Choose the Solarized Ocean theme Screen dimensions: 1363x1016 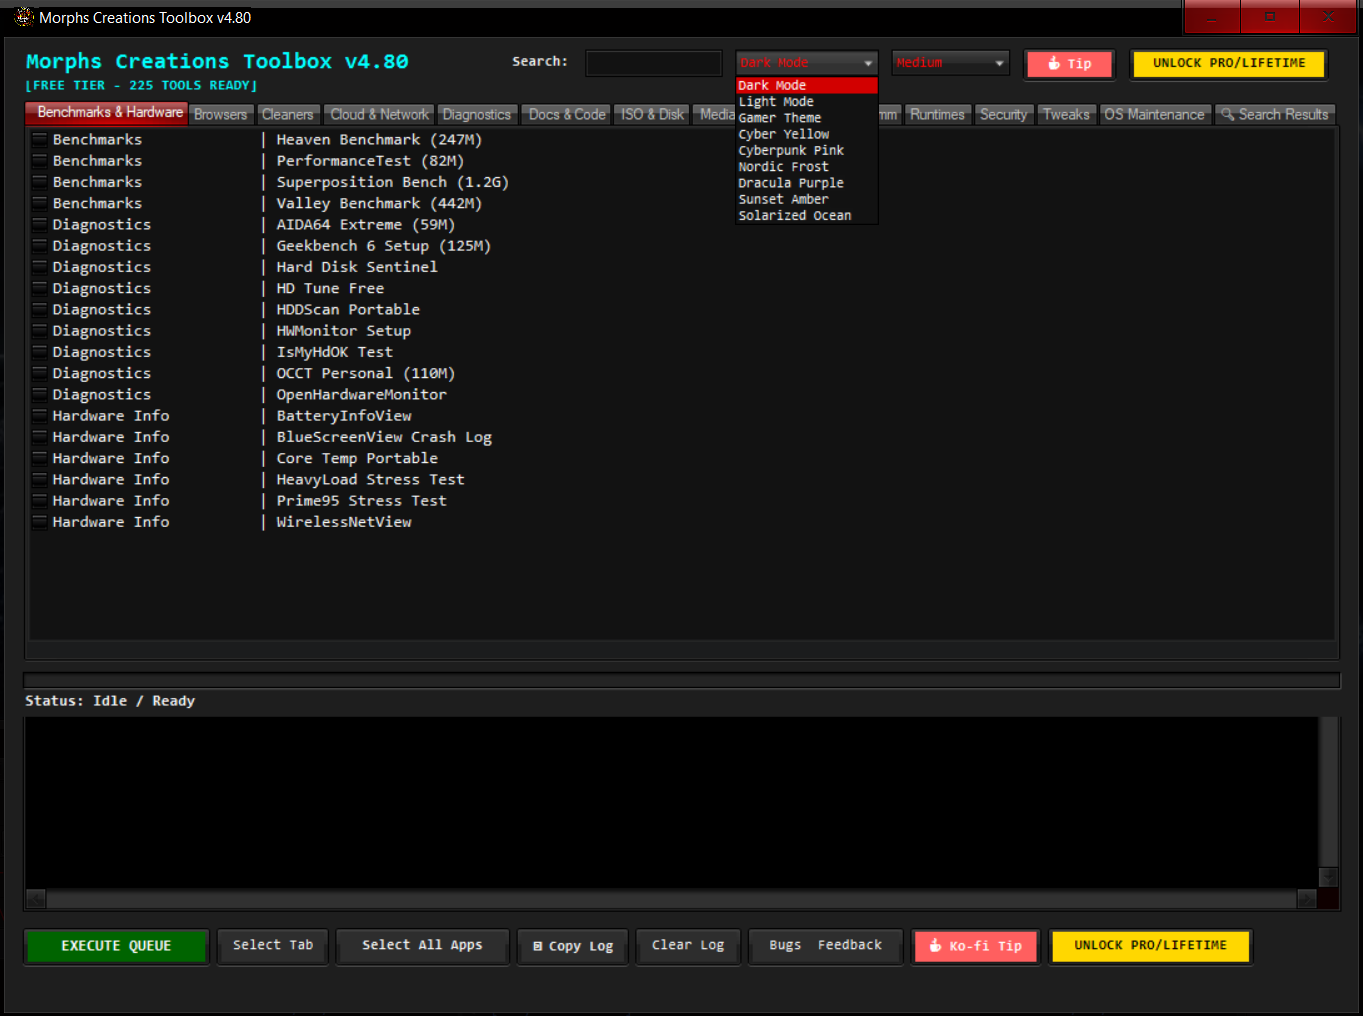(x=807, y=215)
